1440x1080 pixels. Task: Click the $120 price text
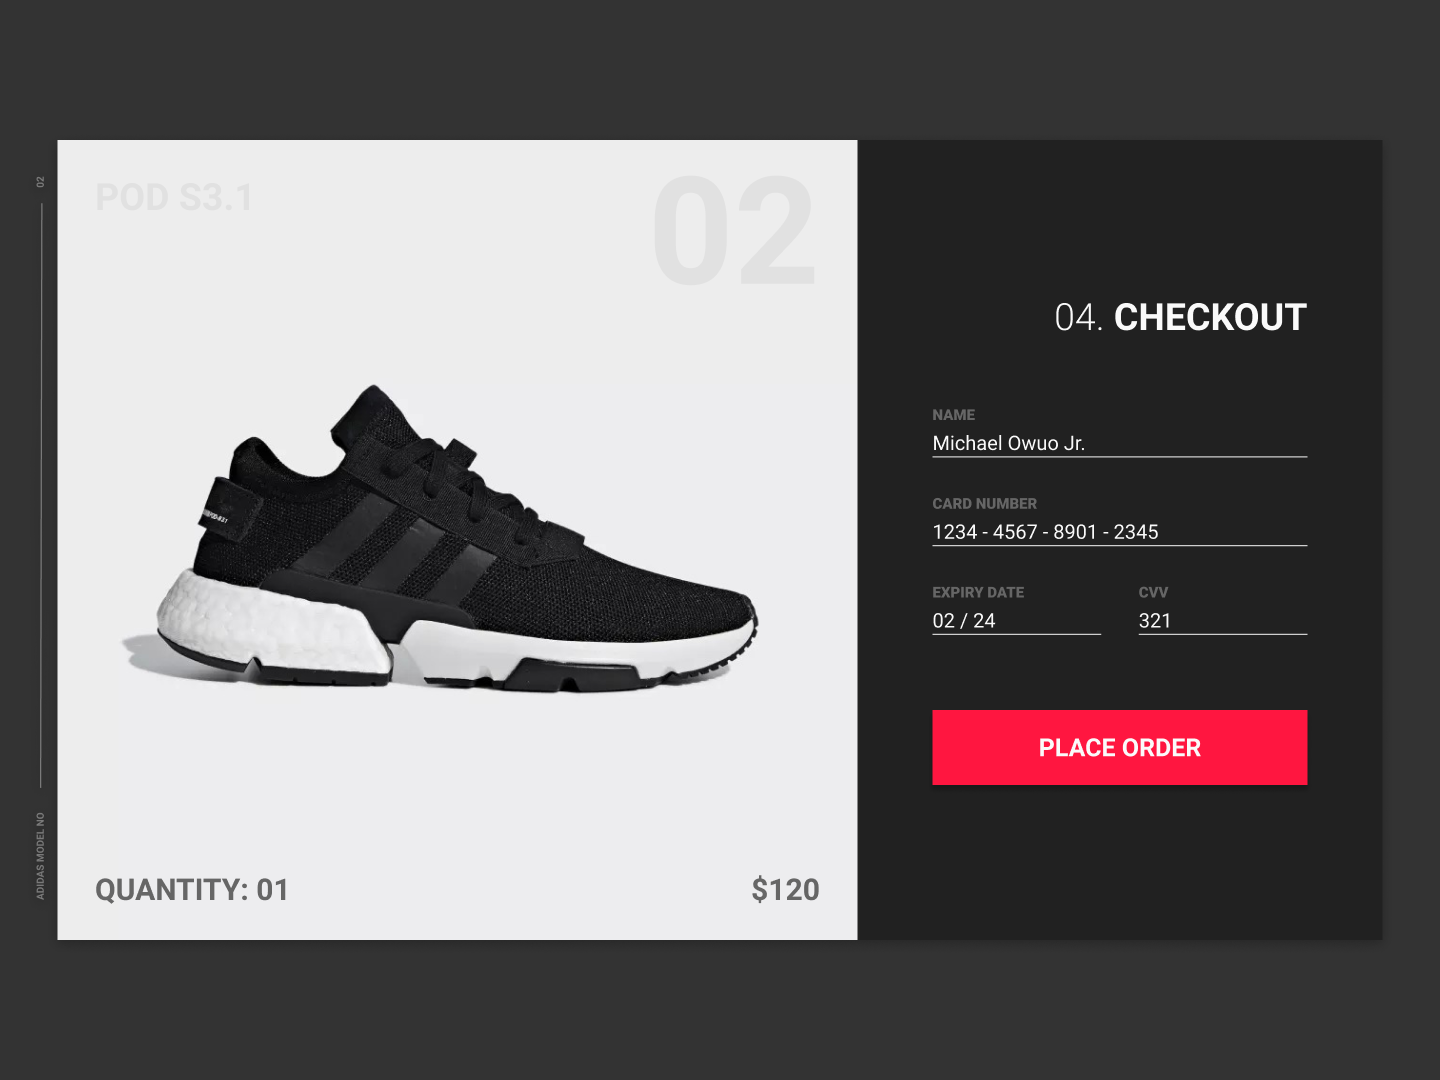point(785,889)
